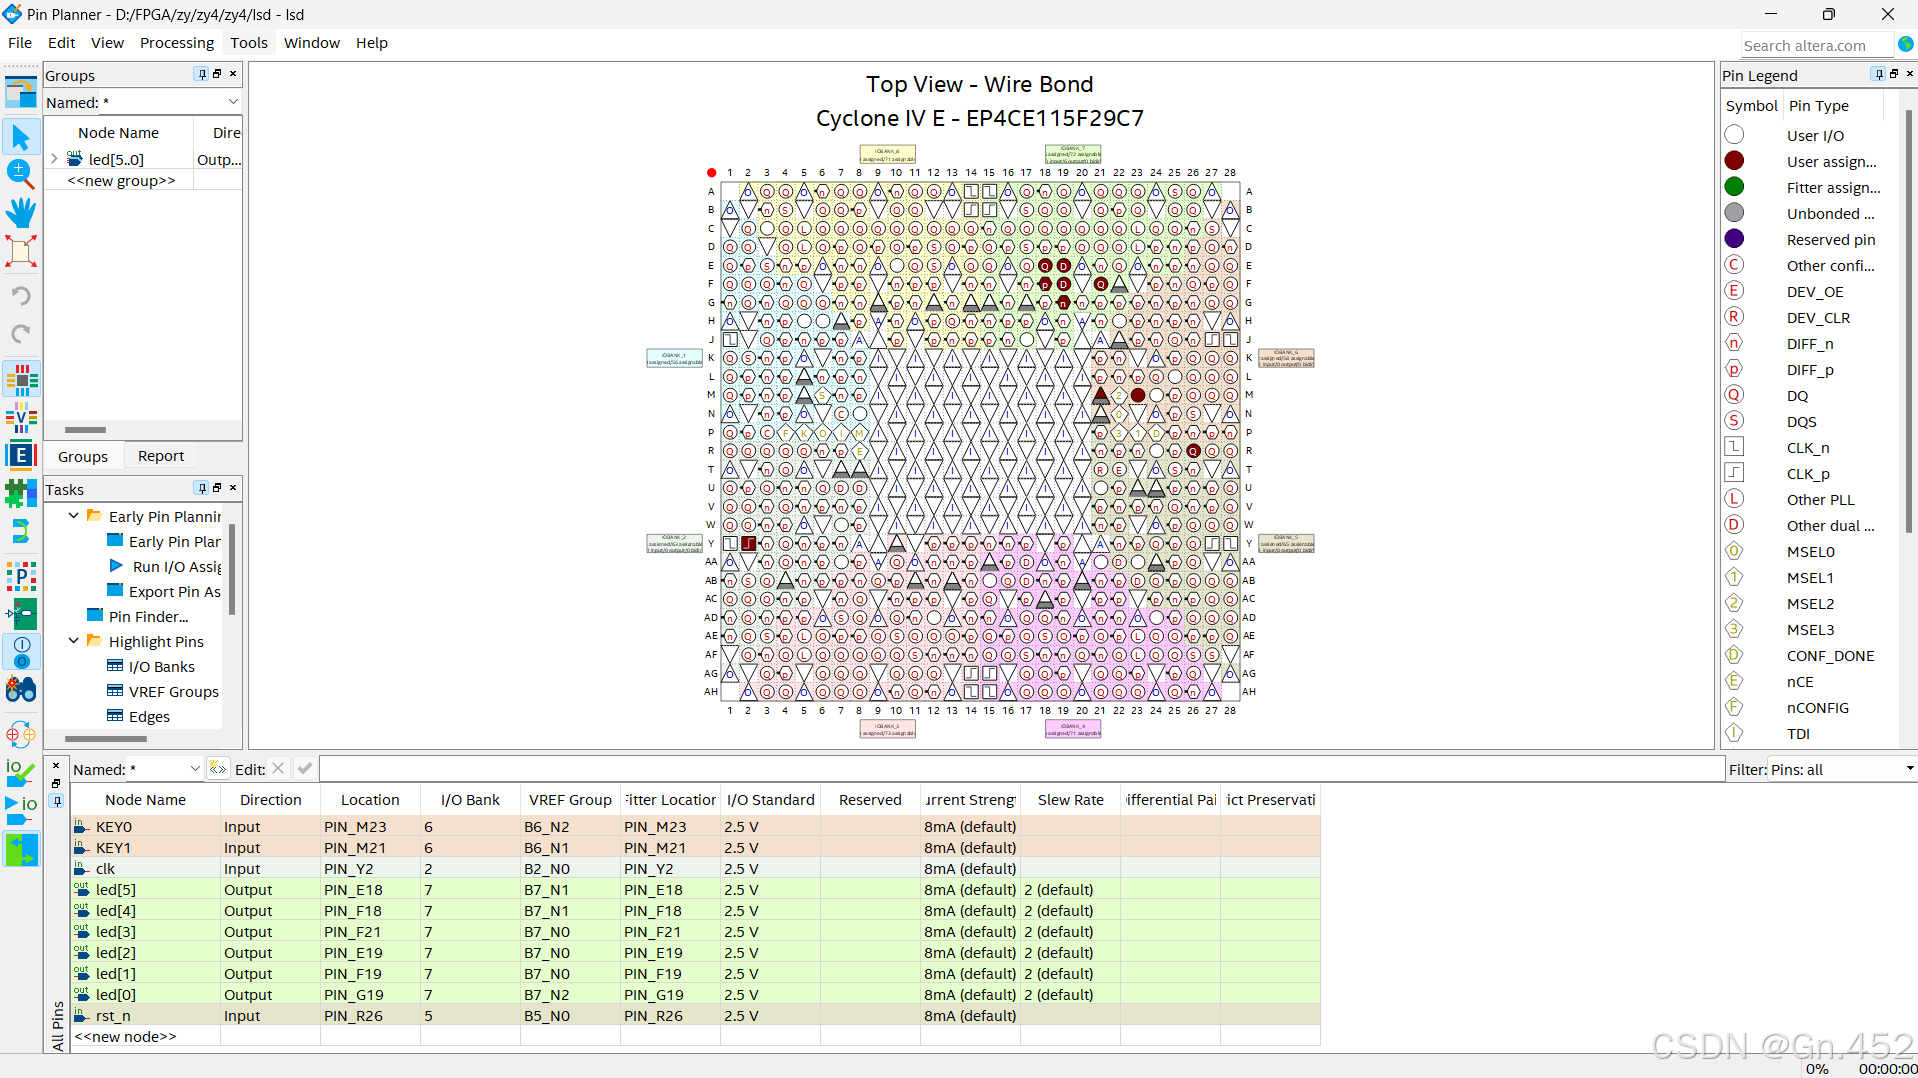Click the Search altera.com field
1918x1078 pixels.
point(1816,45)
